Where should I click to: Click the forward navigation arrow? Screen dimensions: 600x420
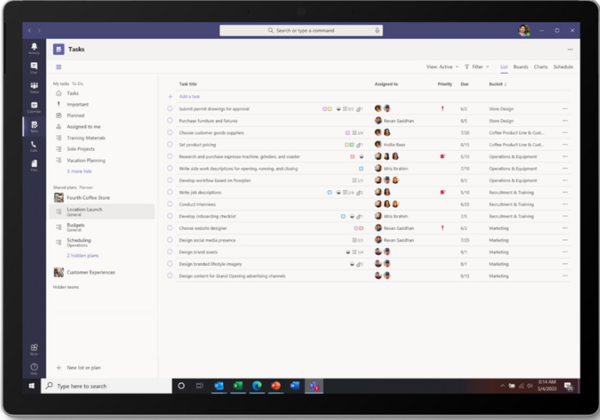click(x=39, y=30)
